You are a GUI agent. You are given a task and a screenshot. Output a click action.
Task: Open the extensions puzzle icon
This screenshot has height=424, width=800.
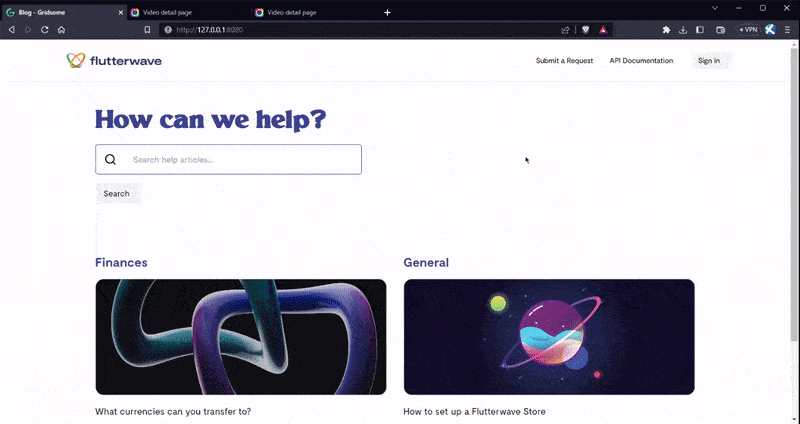[x=666, y=30]
